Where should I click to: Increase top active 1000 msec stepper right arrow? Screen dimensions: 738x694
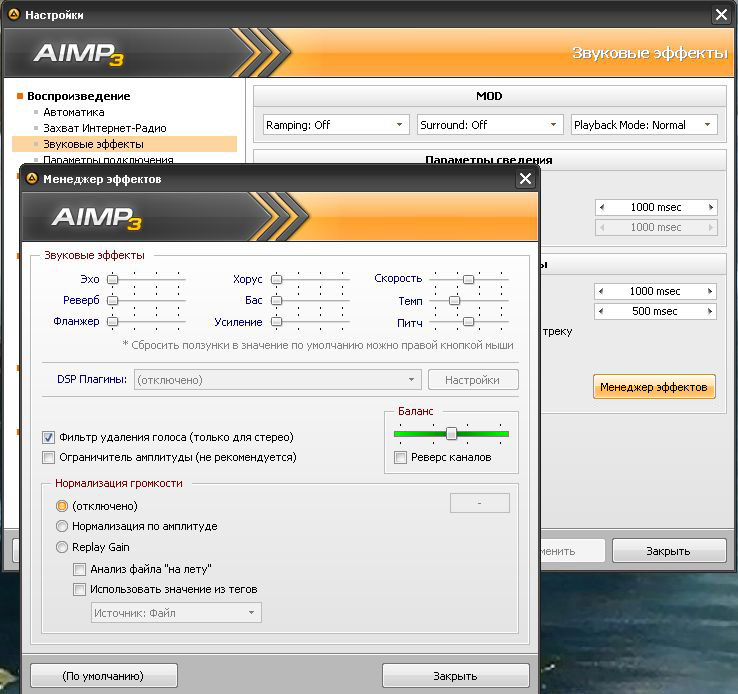(711, 207)
